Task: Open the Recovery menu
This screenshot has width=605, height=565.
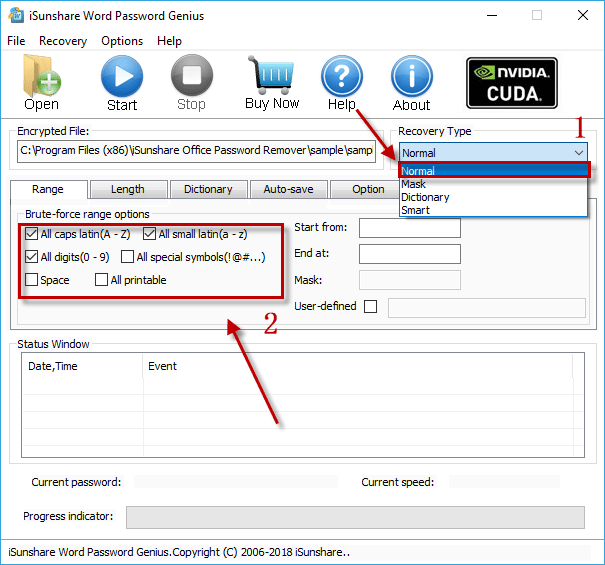Action: 63,41
